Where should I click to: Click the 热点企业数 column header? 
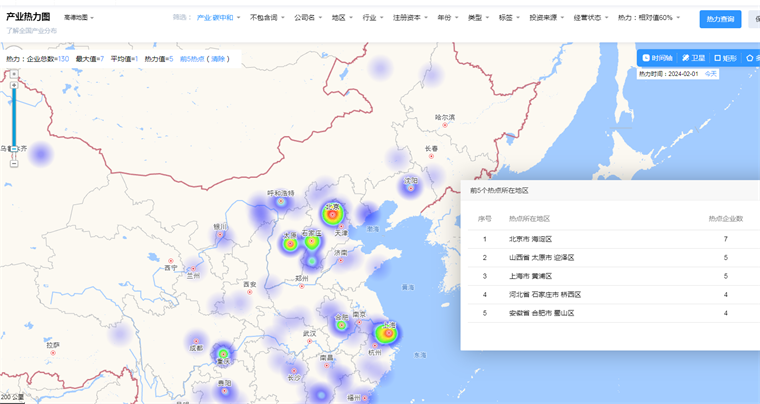click(x=726, y=219)
